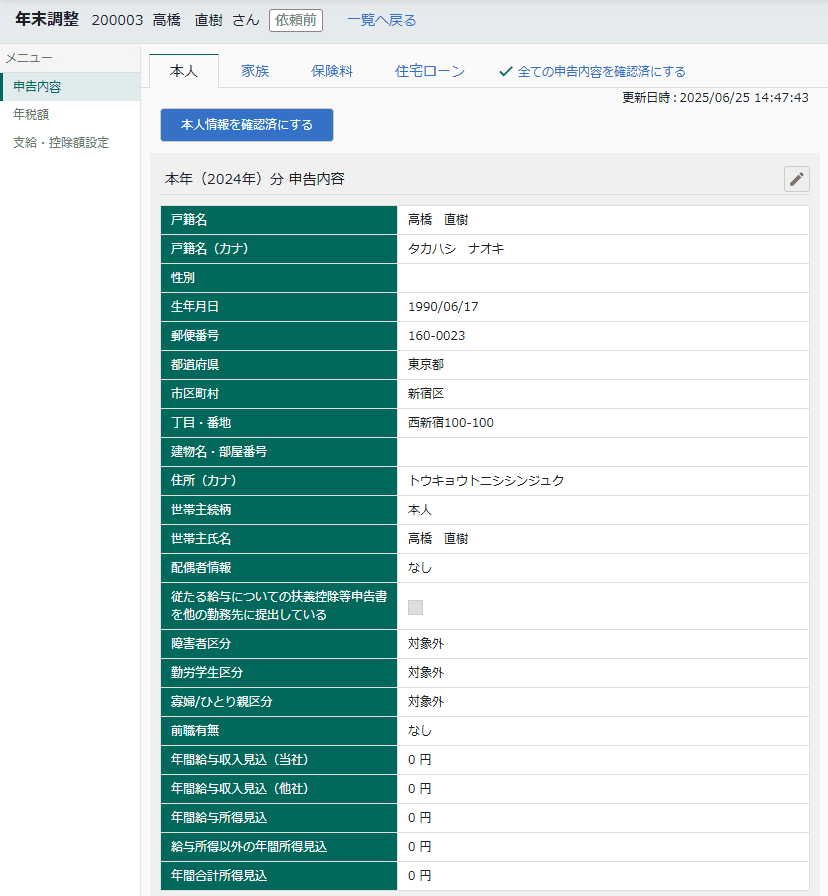Click the 年間給与所得見込 value 0 円
This screenshot has width=828, height=896.
419,818
